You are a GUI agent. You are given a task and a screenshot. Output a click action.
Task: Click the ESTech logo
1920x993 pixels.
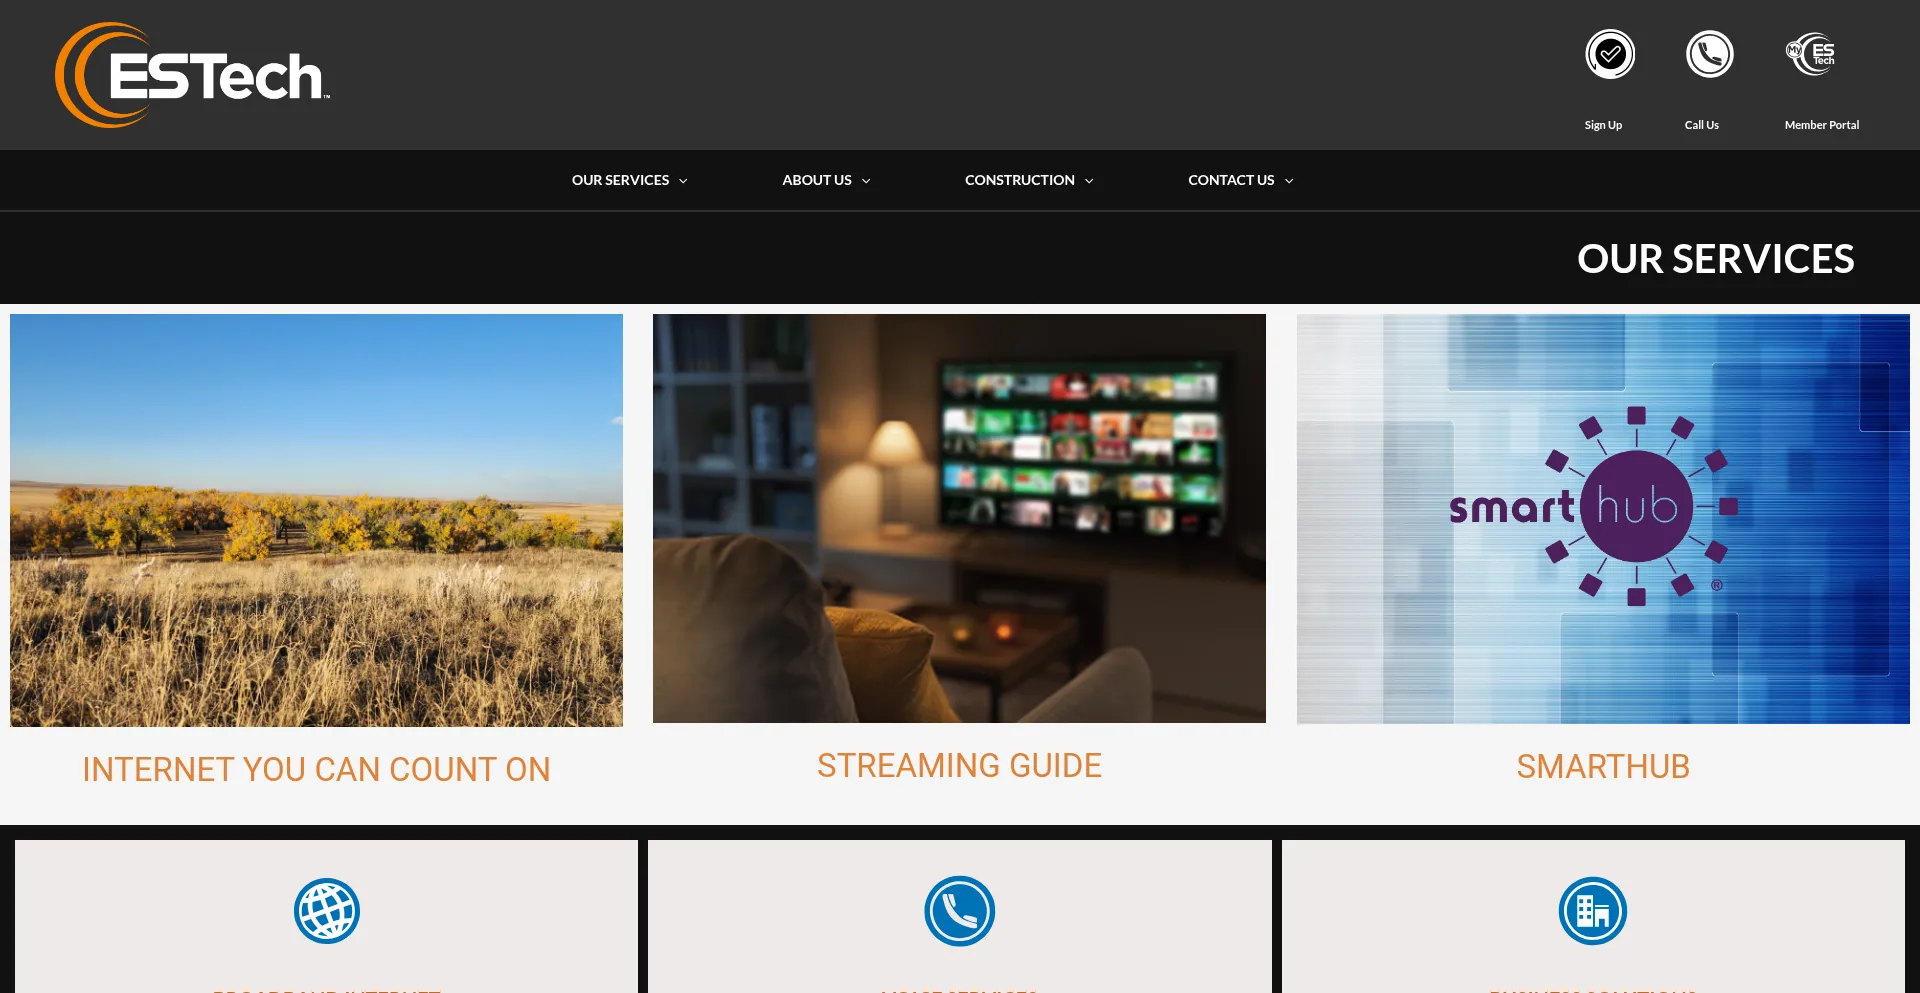pos(193,75)
